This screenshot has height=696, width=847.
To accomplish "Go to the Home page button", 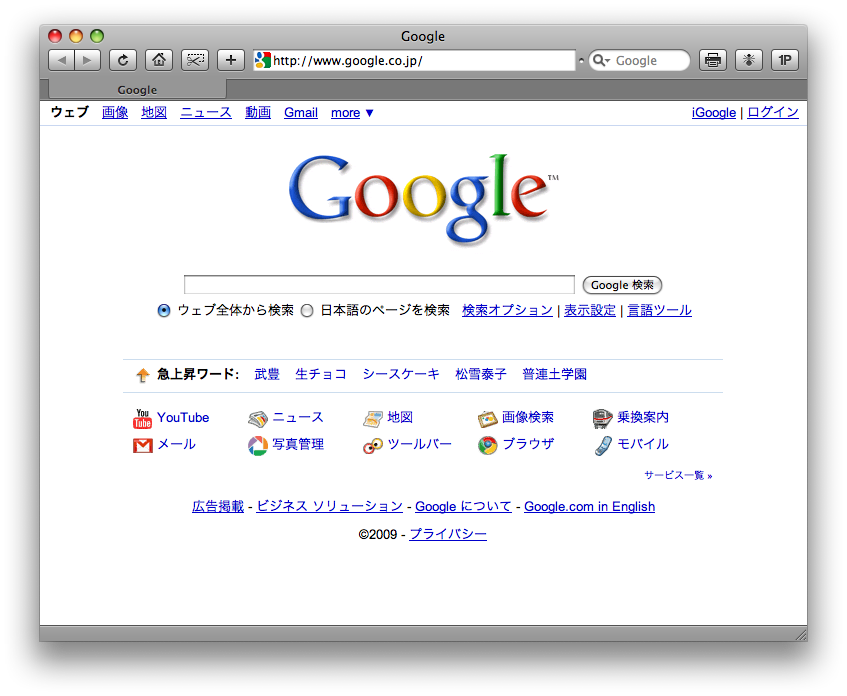I will [x=158, y=60].
